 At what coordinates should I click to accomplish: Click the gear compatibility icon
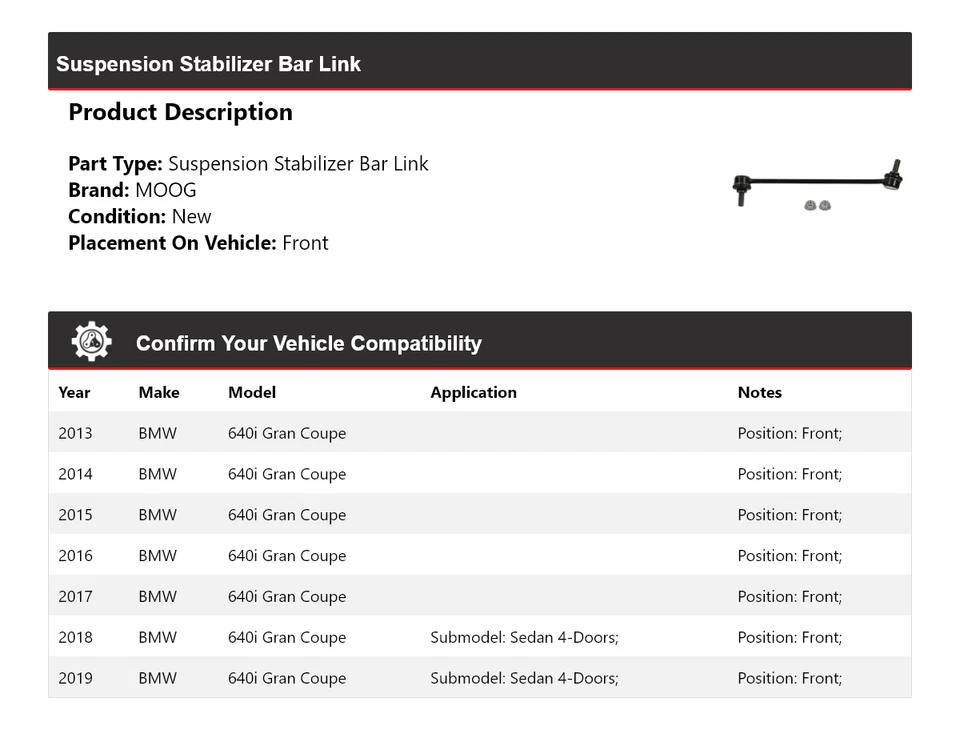[91, 342]
